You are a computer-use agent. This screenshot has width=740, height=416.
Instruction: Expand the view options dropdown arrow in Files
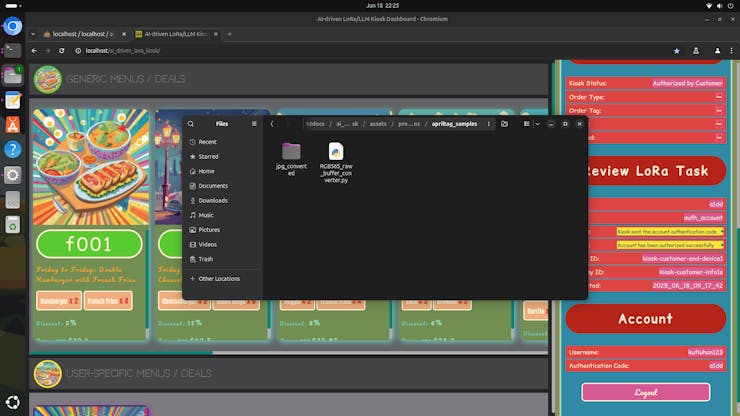pyautogui.click(x=537, y=124)
